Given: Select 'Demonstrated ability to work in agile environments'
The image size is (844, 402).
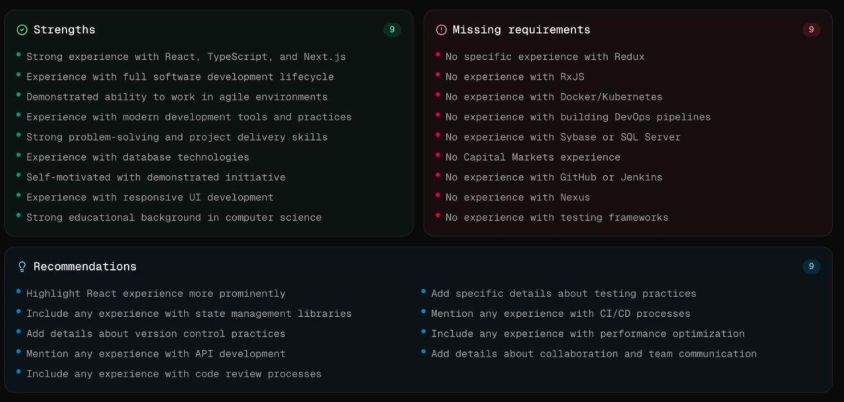Looking at the screenshot, I should point(177,97).
